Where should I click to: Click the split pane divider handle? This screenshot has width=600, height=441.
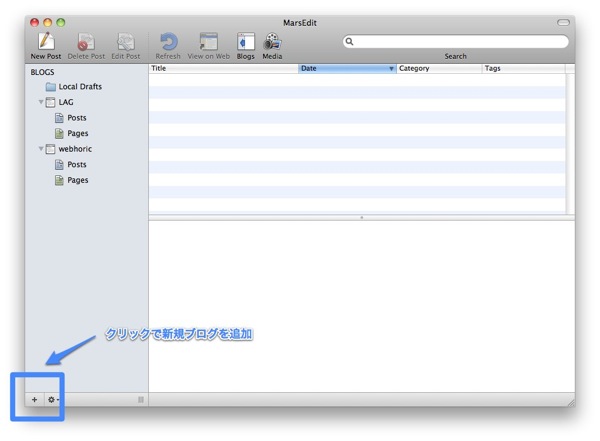[x=361, y=217]
